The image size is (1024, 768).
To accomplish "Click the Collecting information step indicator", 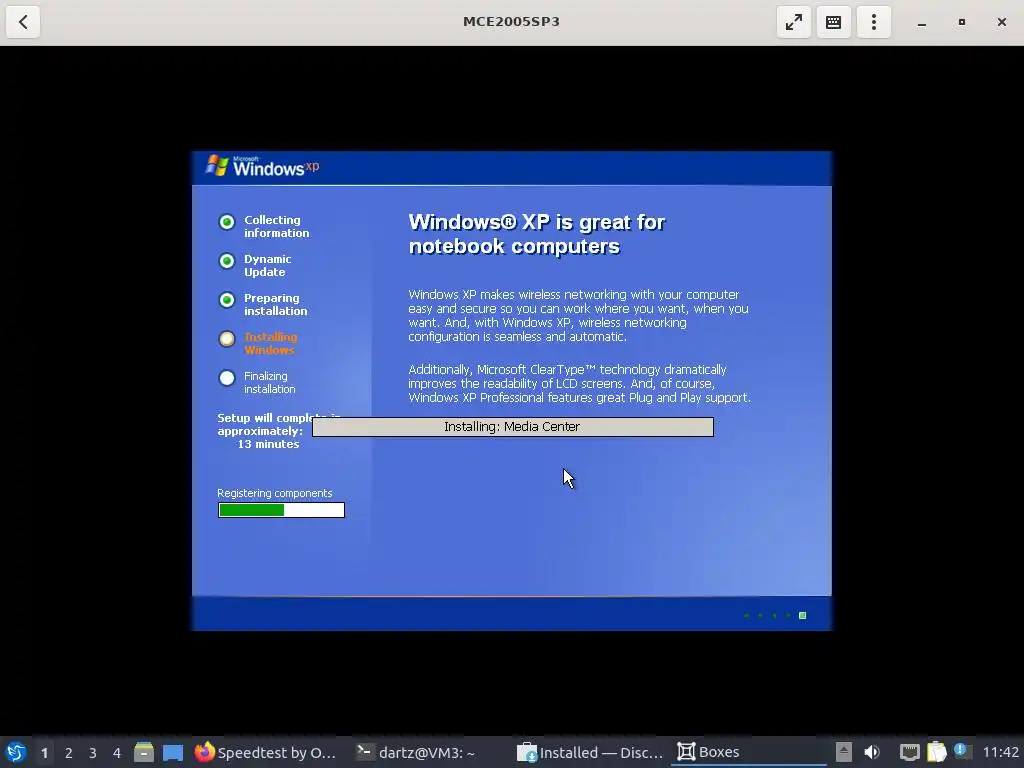I will click(x=227, y=222).
